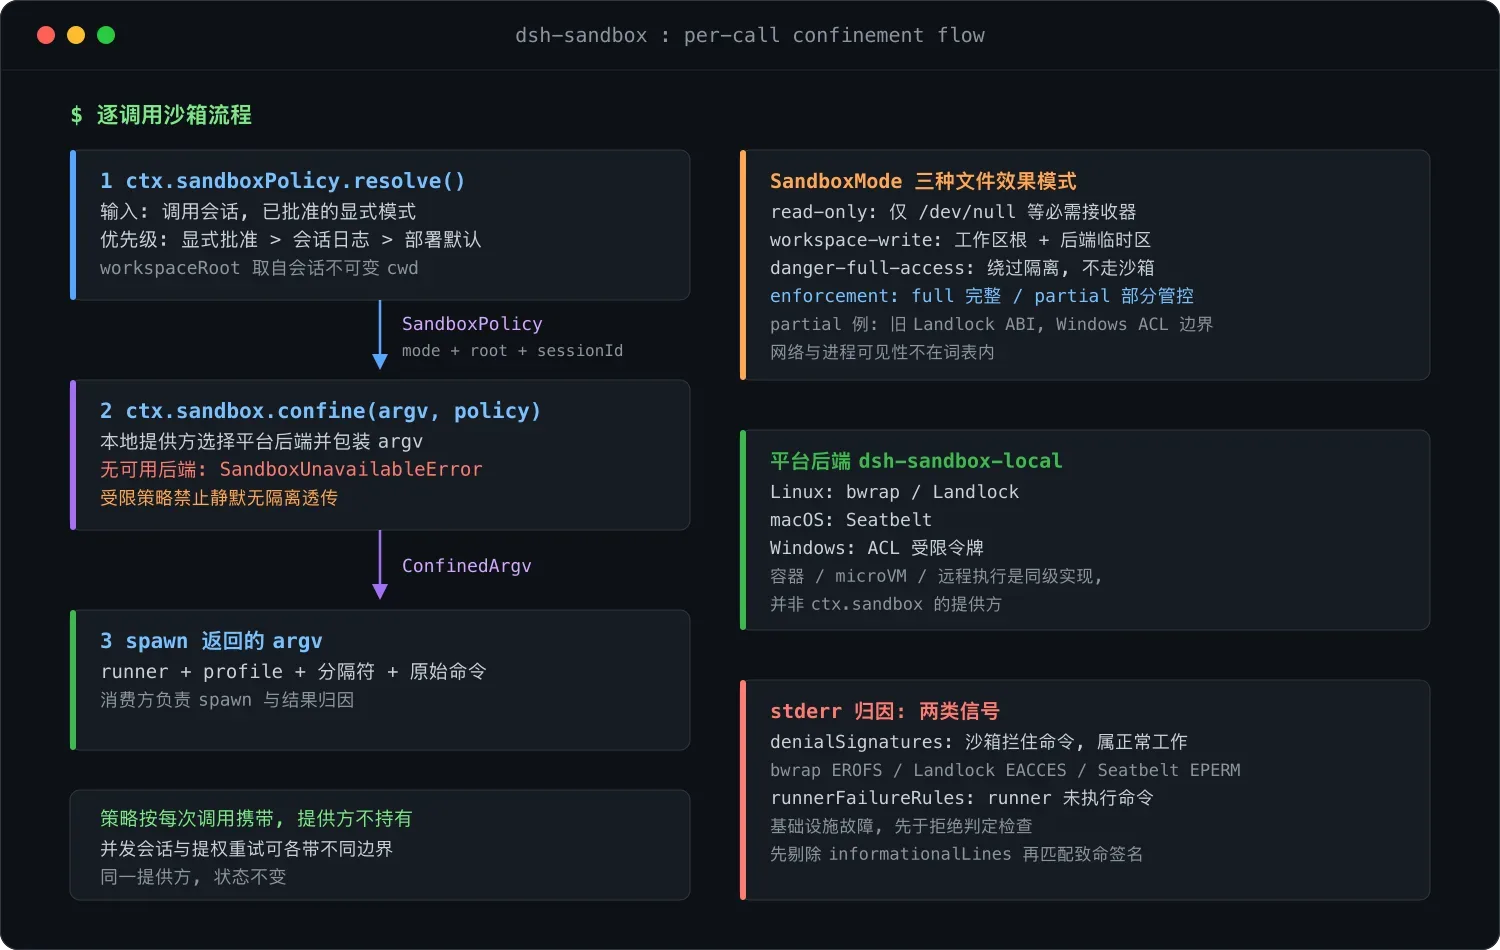Click the line "Linux: bwrap / Landlock"
Image resolution: width=1500 pixels, height=950 pixels.
pos(894,492)
